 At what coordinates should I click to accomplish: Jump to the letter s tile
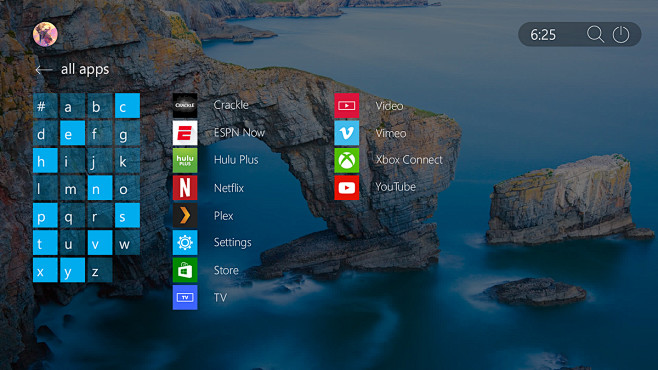[x=128, y=215]
